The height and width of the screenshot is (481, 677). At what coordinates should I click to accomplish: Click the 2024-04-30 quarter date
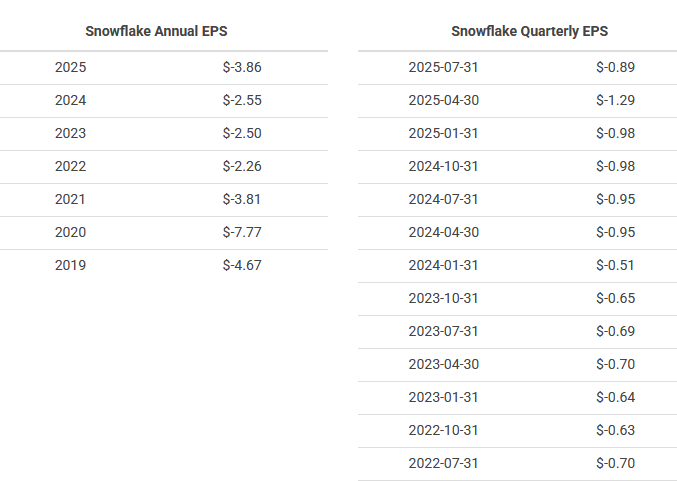(444, 233)
